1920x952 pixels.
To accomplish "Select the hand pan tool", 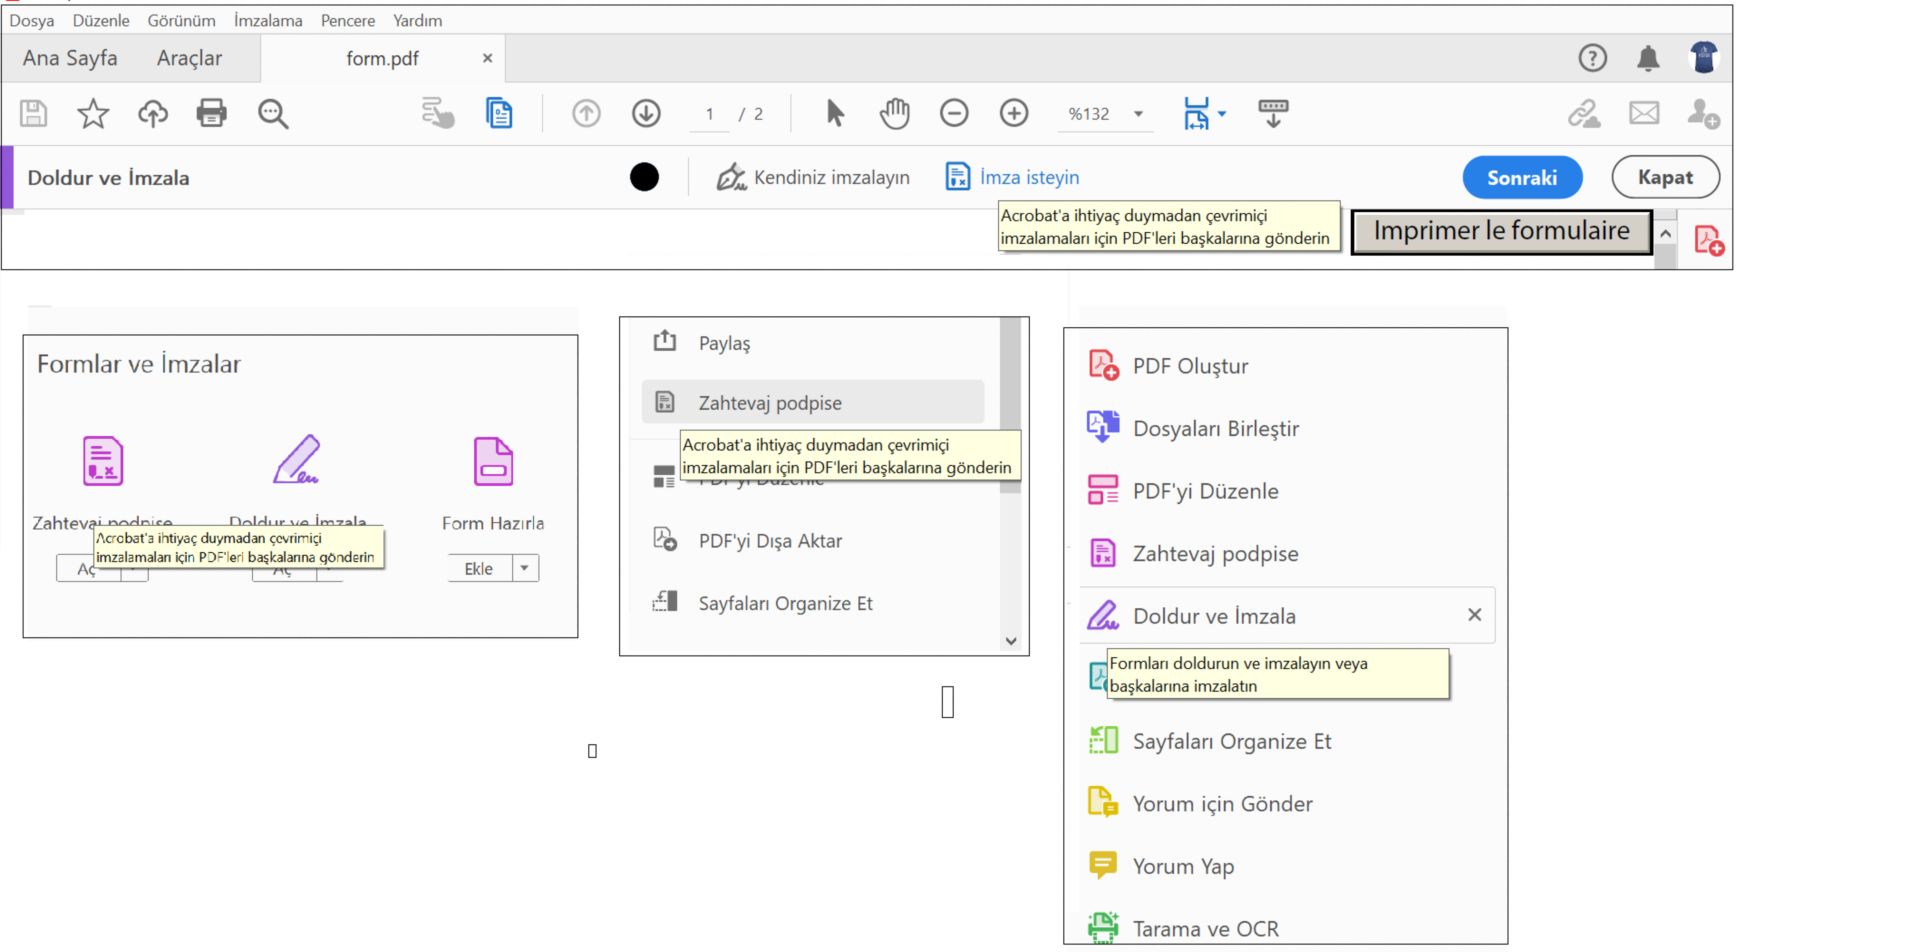I will tap(894, 113).
